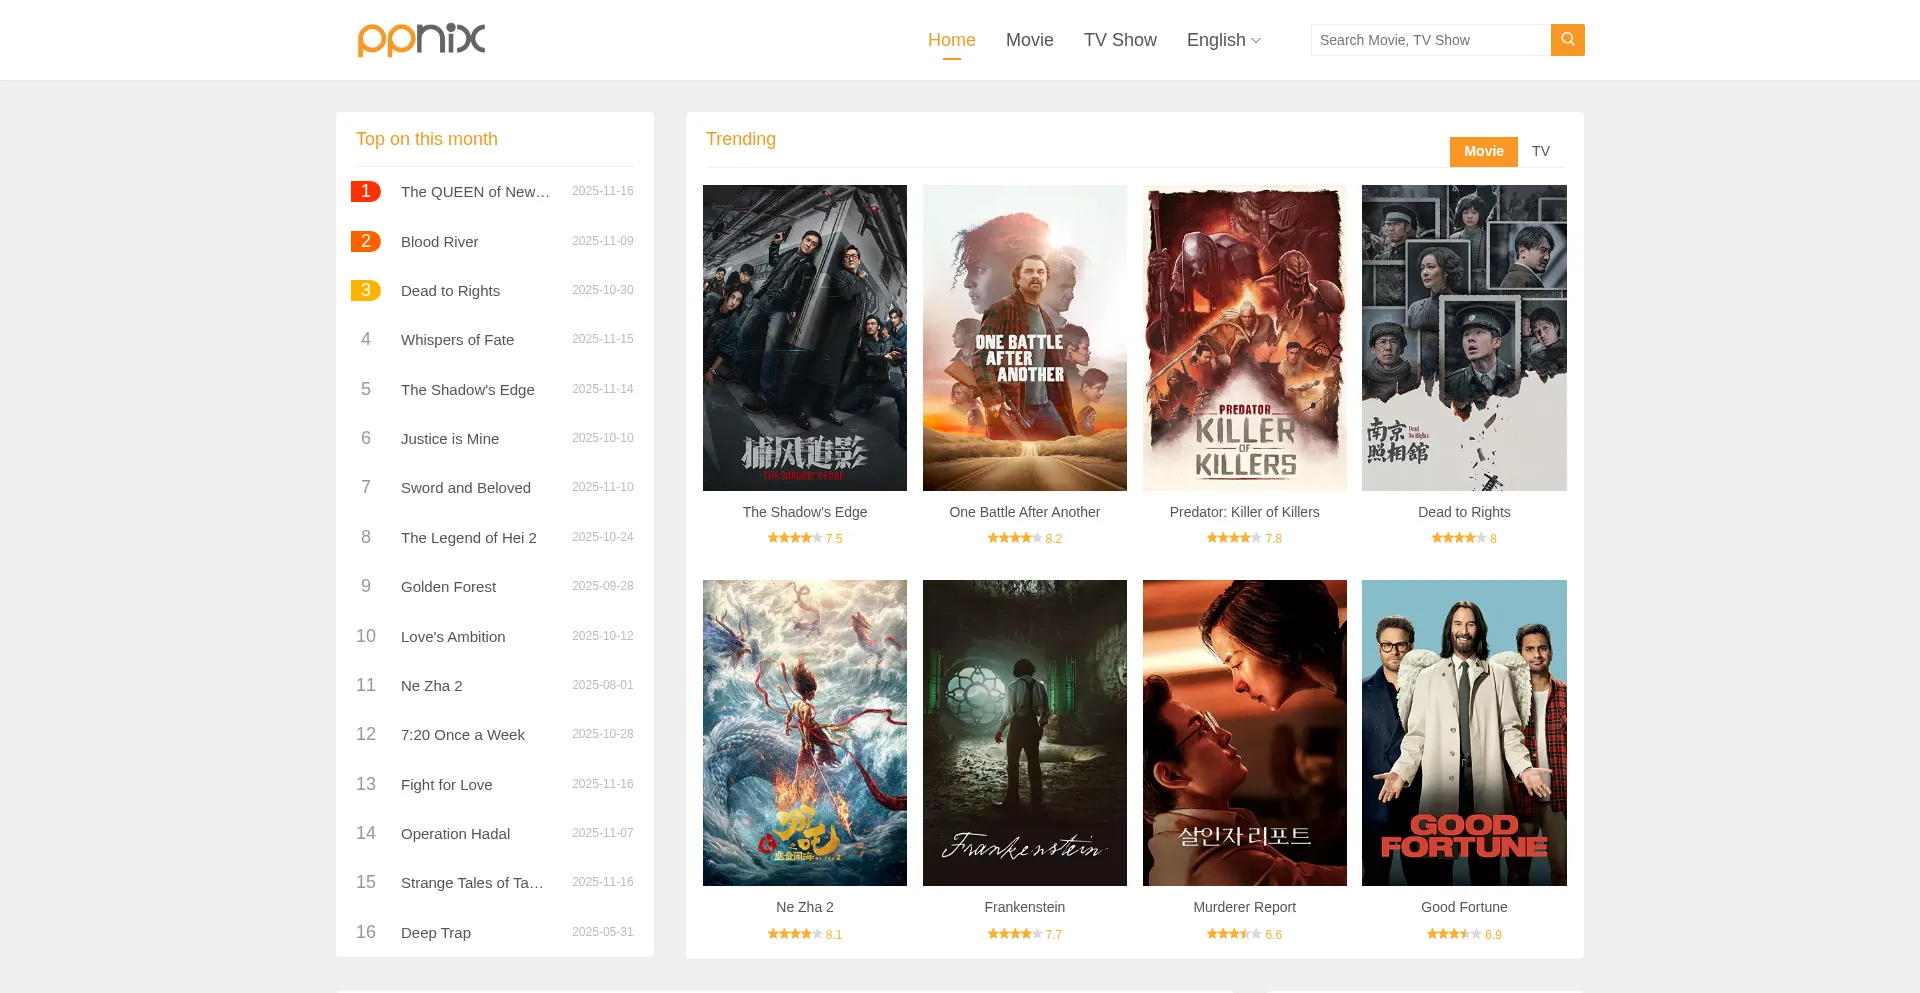
Task: Select the Home navigation tab
Action: click(x=951, y=40)
